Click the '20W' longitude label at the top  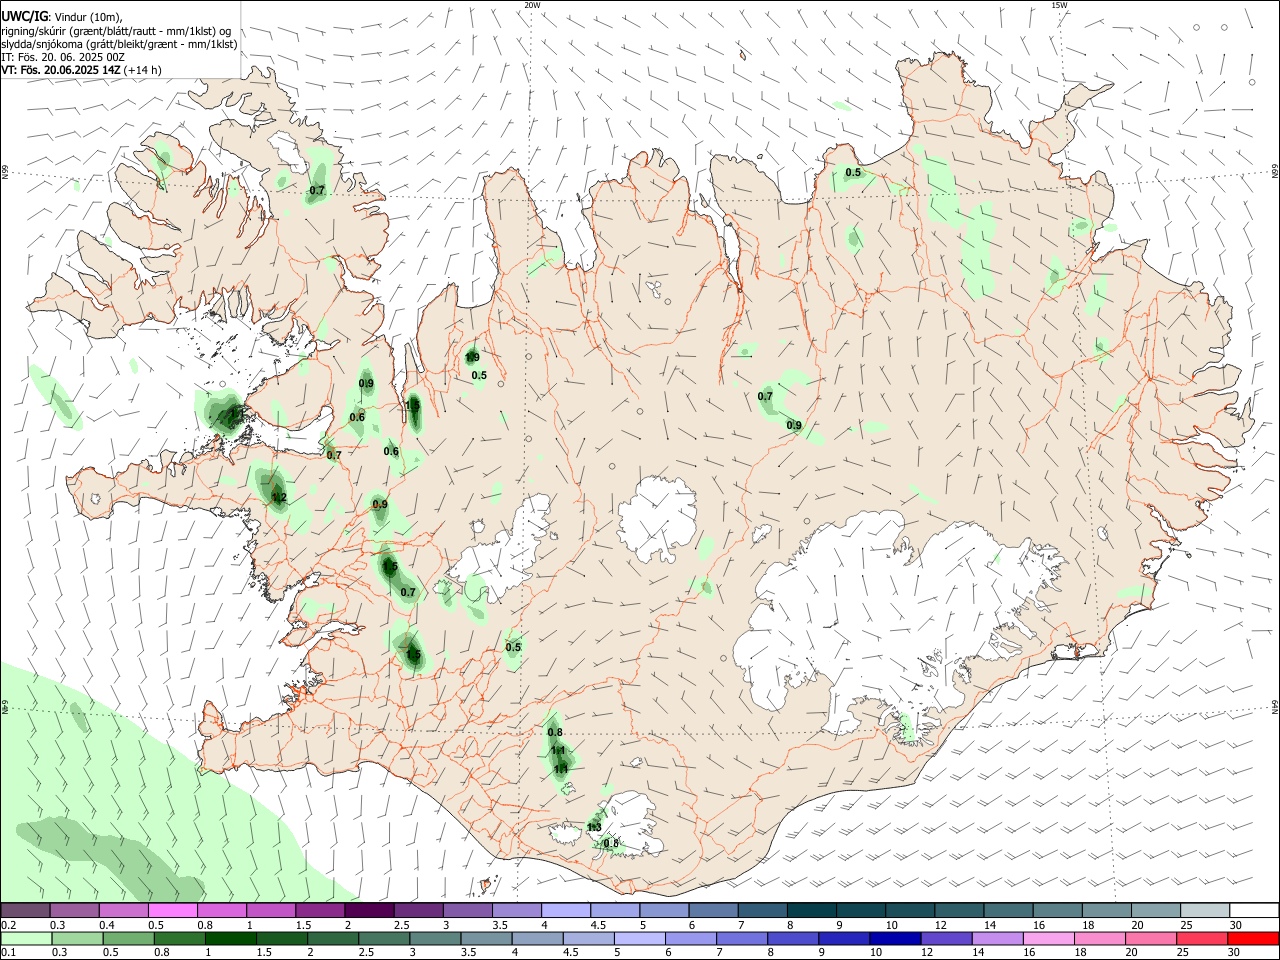pyautogui.click(x=532, y=5)
